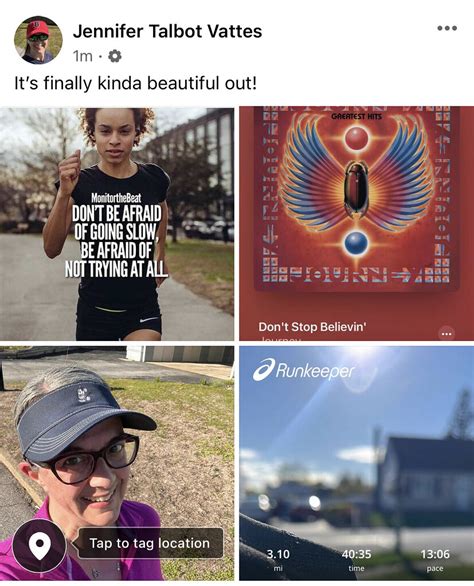The width and height of the screenshot is (474, 586).
Task: Open the motivational runner quote image
Action: 117,224
